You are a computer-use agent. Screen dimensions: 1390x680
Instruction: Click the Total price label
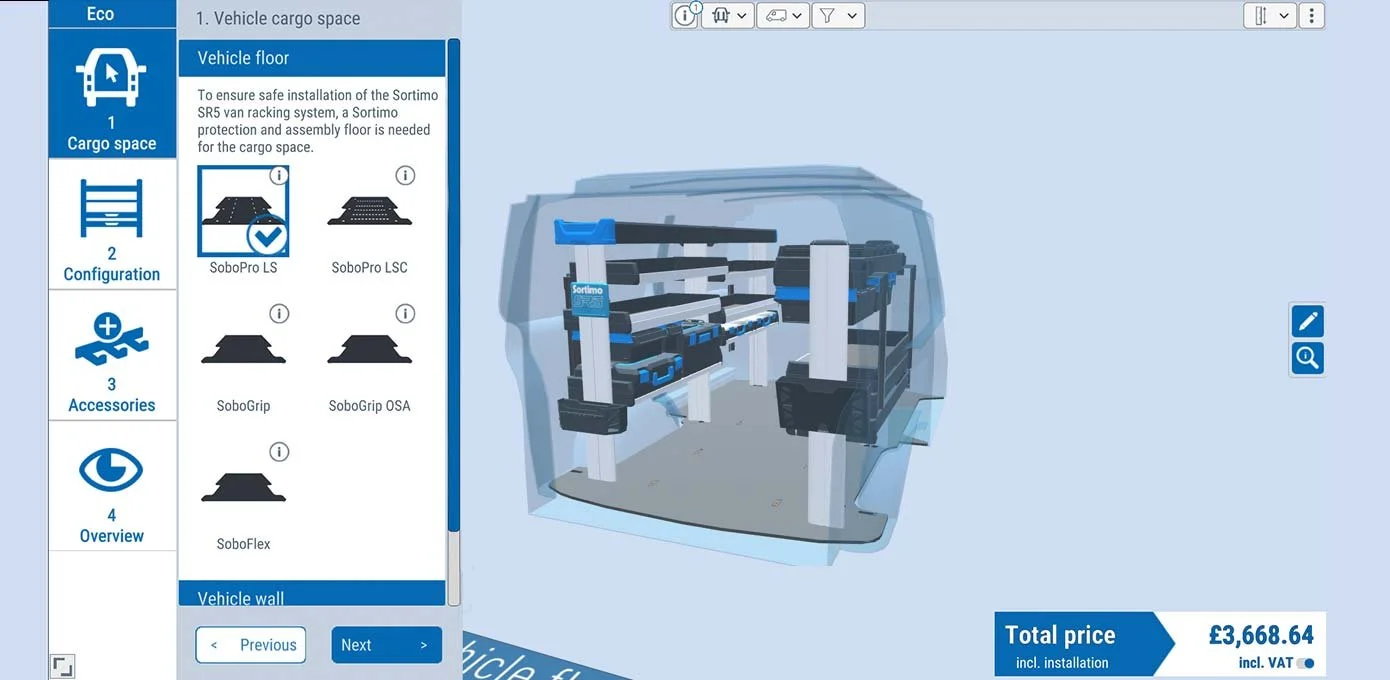coord(1060,635)
